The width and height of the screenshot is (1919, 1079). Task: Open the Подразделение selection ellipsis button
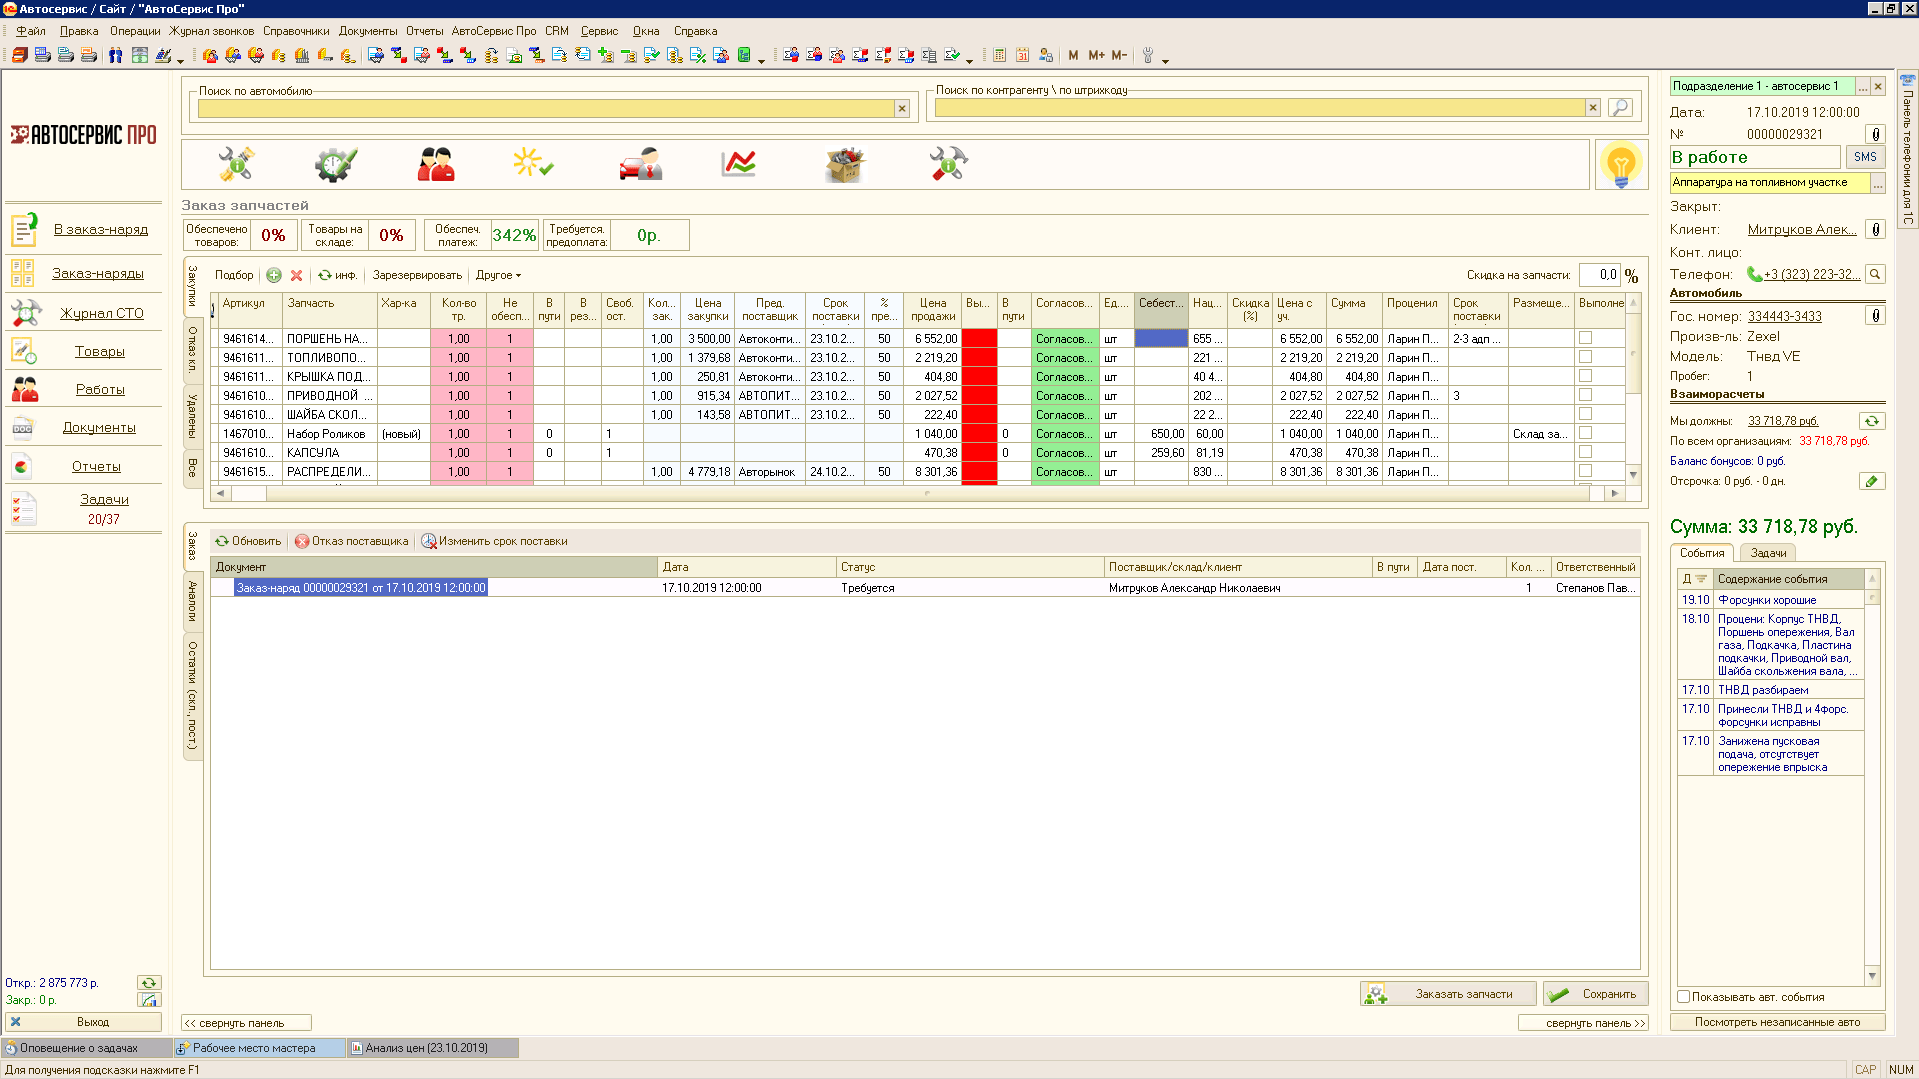tap(1862, 87)
